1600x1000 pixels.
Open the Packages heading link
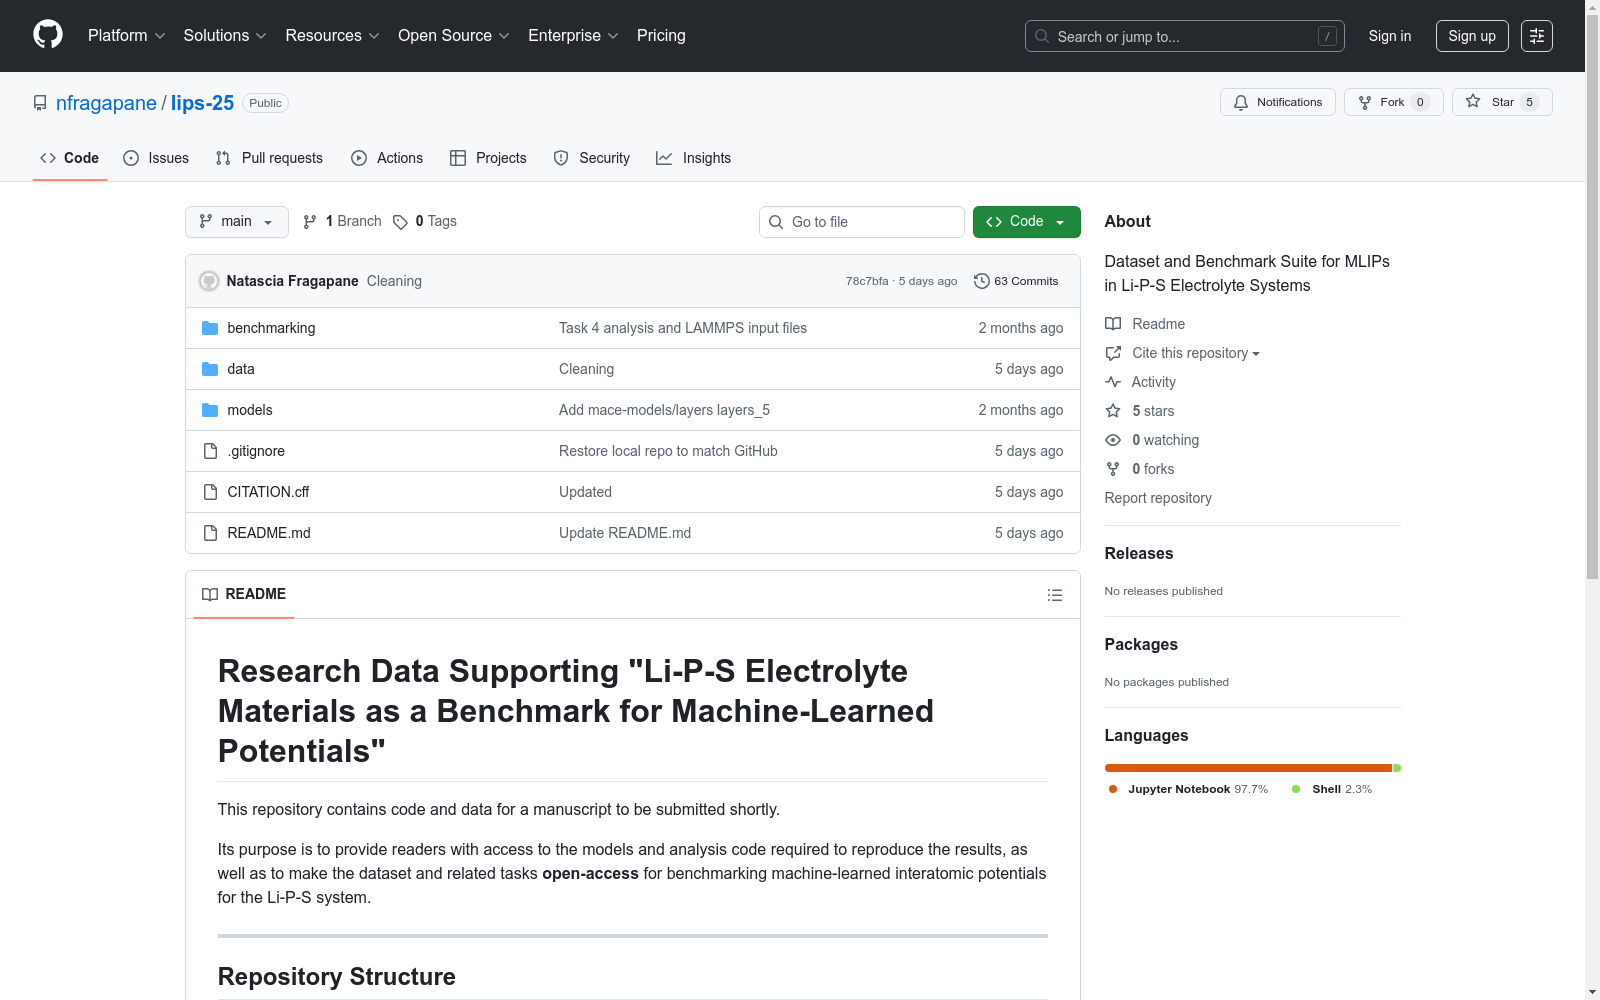pos(1141,644)
